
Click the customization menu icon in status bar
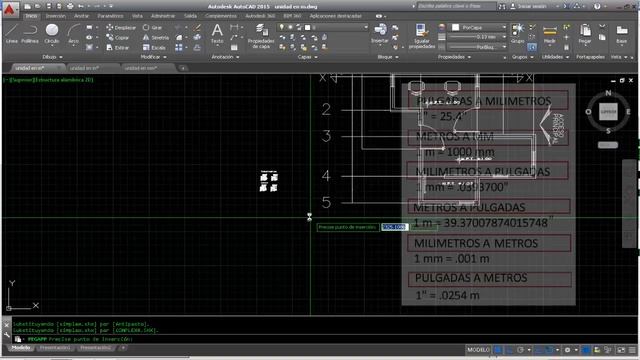632,350
